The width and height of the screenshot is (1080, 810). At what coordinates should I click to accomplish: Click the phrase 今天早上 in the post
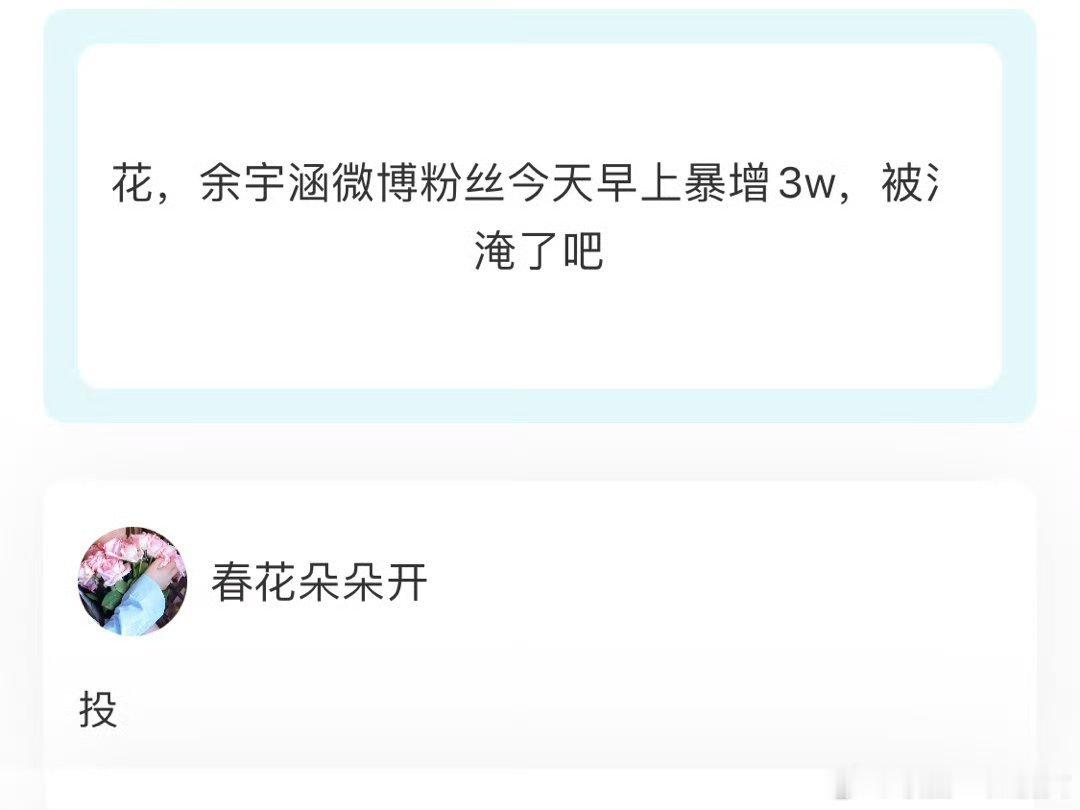pos(596,184)
